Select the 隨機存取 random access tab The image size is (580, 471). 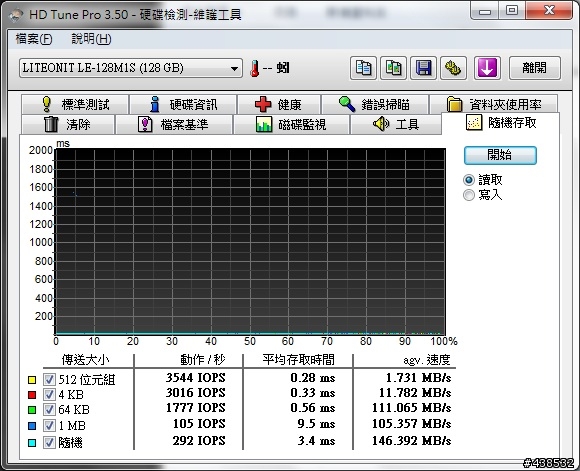tap(500, 123)
